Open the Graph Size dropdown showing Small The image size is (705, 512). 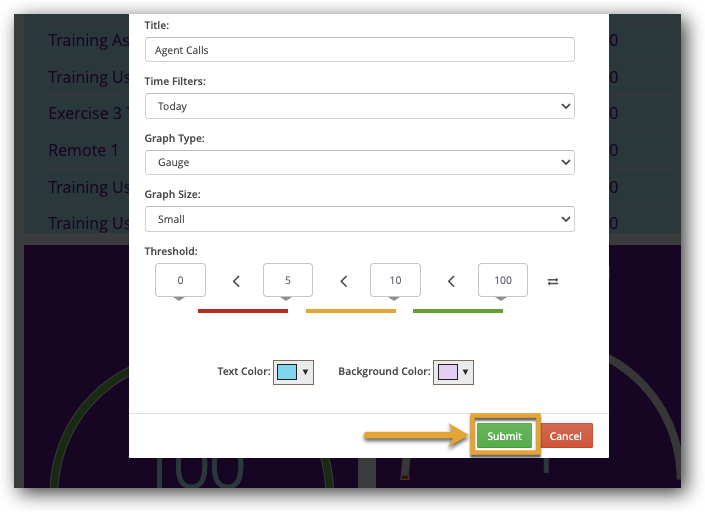tap(359, 219)
